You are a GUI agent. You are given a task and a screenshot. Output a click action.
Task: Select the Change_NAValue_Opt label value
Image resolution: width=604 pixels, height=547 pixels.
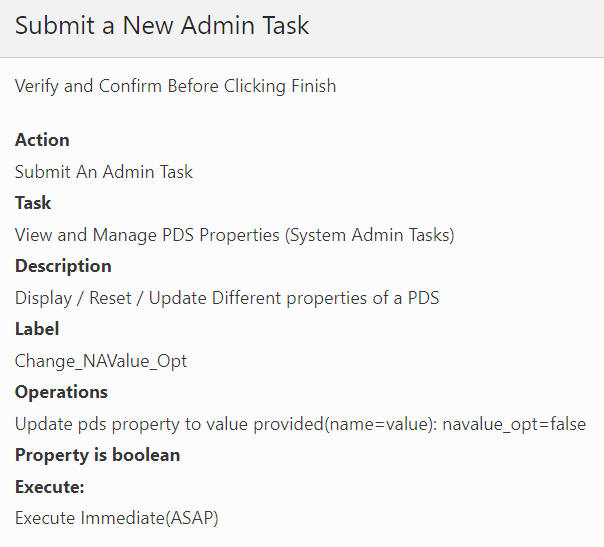pyautogui.click(x=101, y=361)
